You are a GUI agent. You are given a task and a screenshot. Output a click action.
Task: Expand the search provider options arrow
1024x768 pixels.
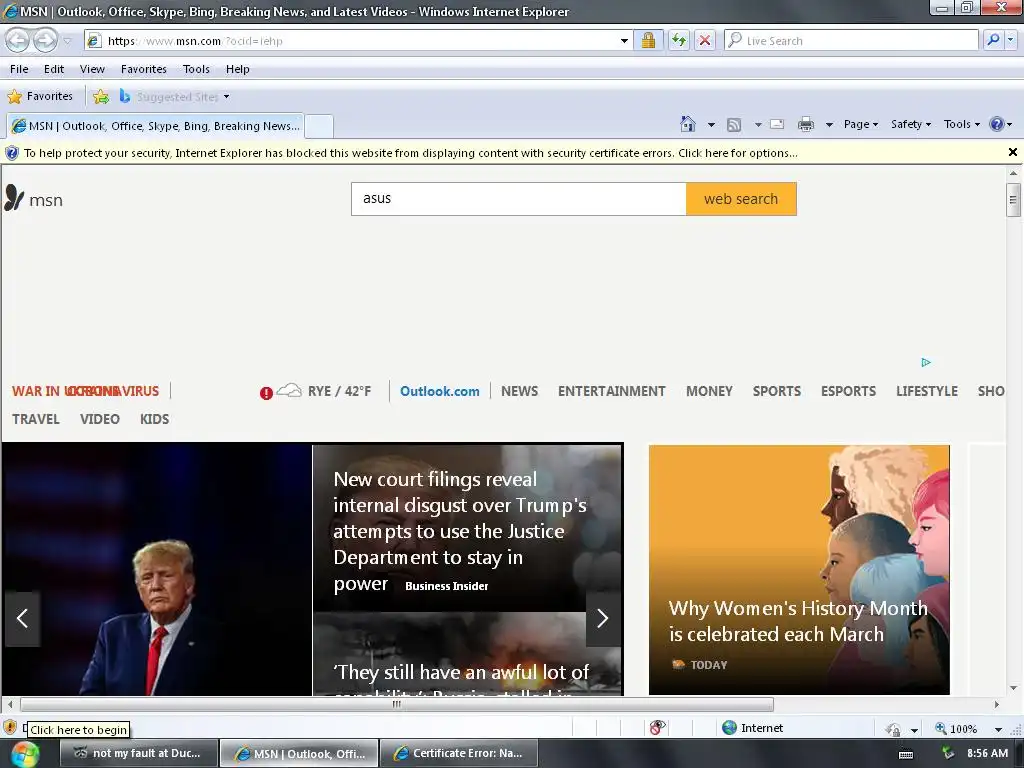[x=1010, y=40]
